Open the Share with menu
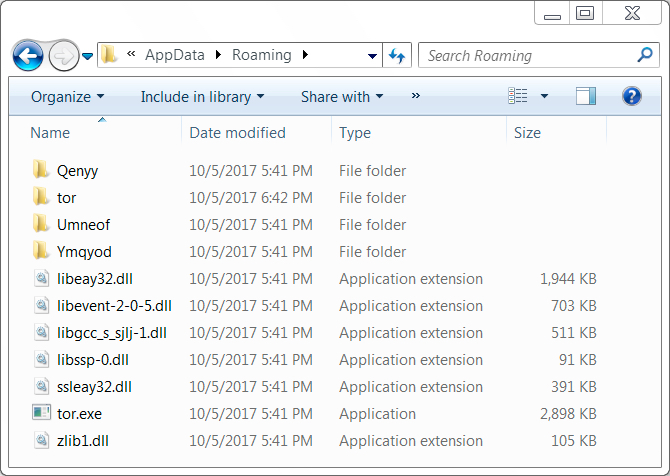The height and width of the screenshot is (476, 670). (342, 97)
